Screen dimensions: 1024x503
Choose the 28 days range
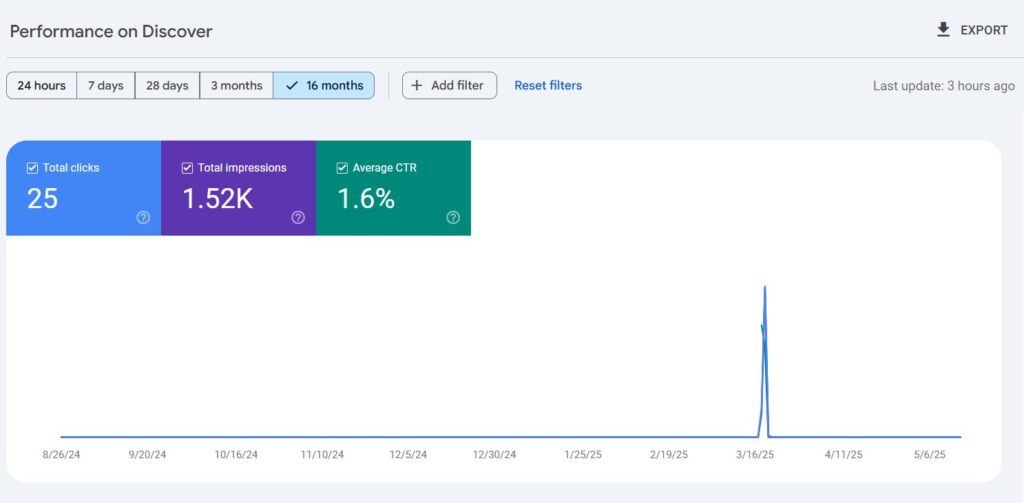pos(167,86)
